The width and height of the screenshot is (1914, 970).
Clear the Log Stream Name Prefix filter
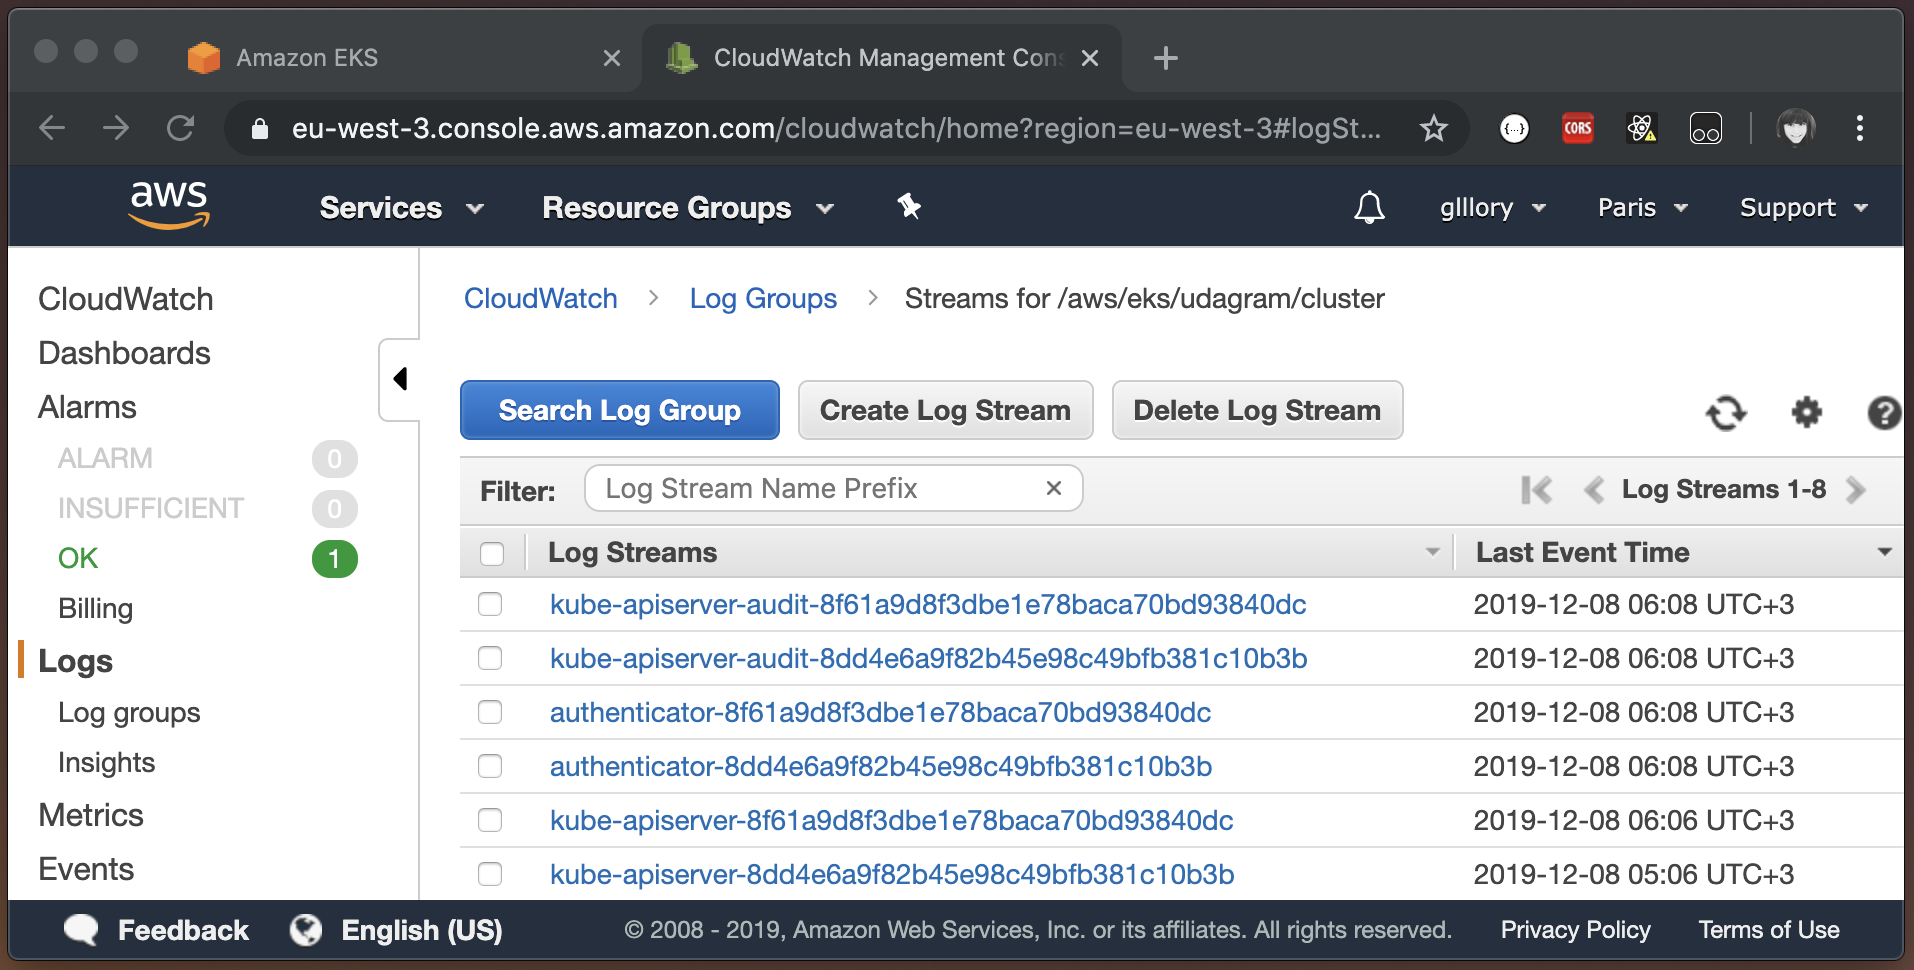(x=1053, y=488)
